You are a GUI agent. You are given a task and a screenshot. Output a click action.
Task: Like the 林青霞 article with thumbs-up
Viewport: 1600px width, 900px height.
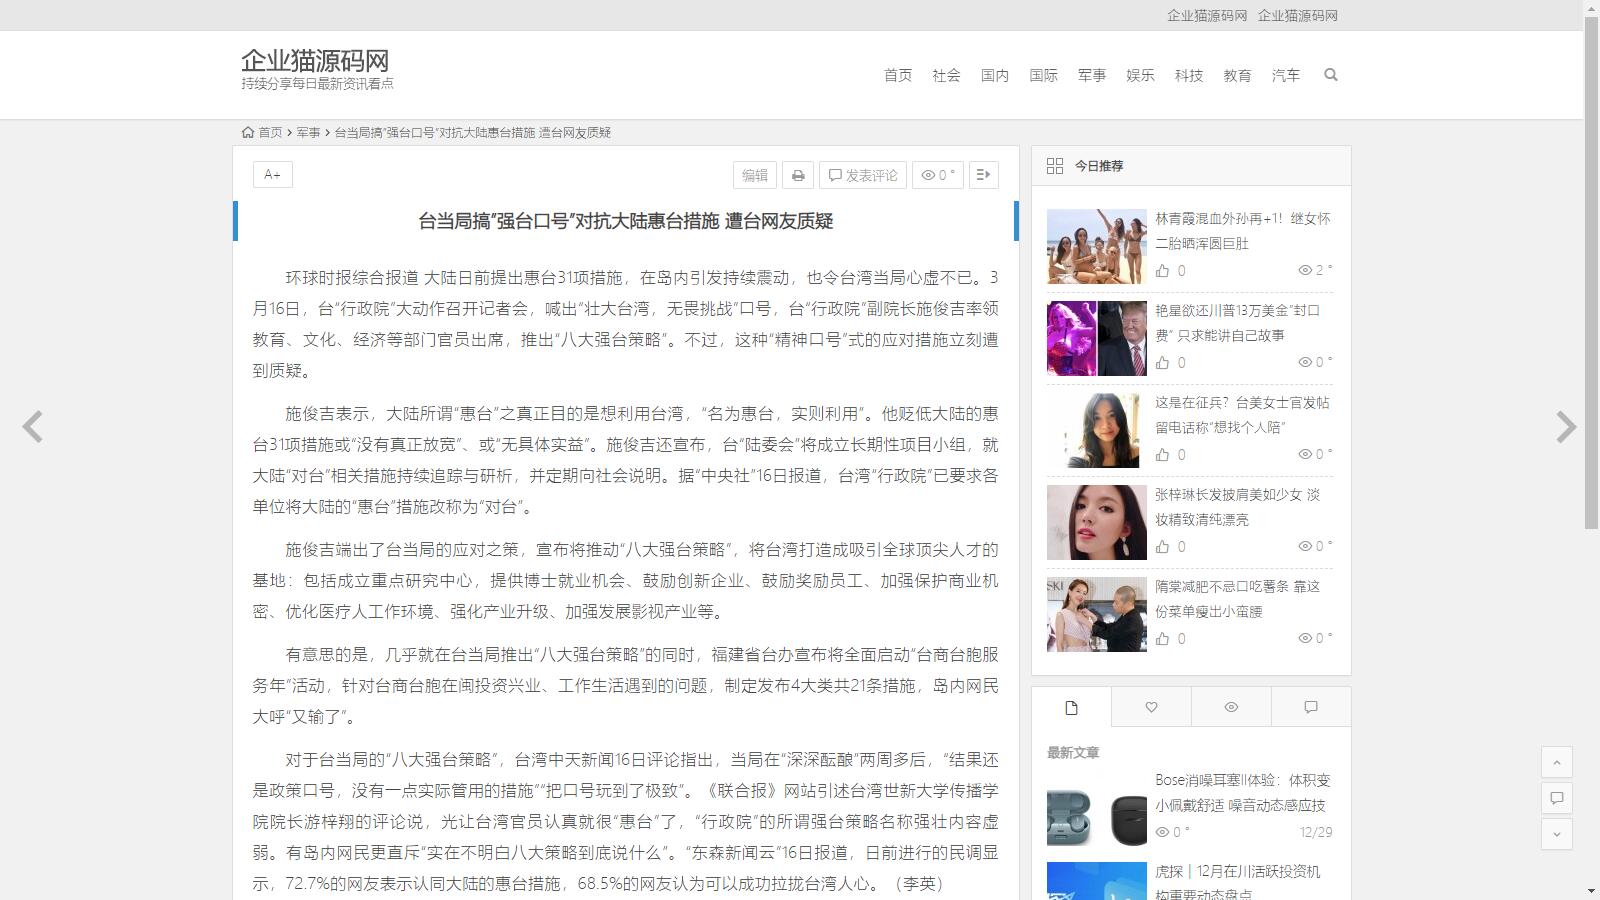(1162, 271)
